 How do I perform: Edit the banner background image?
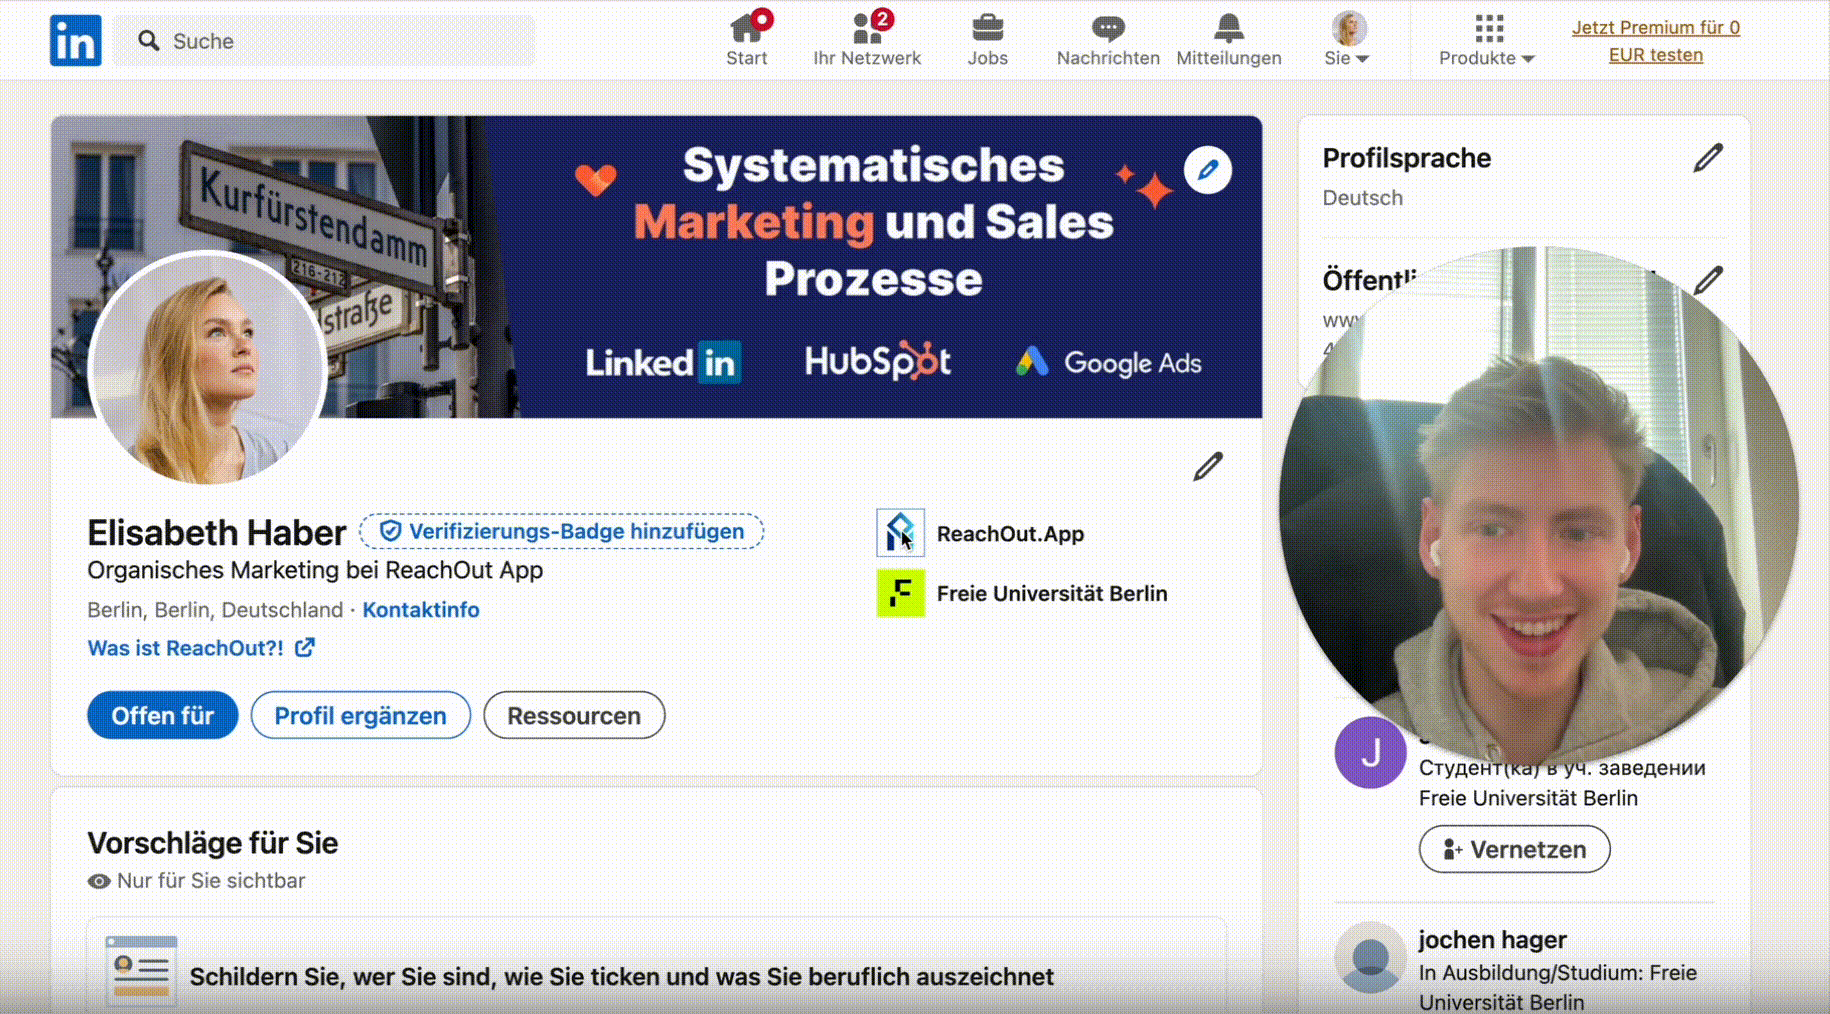tap(1208, 170)
